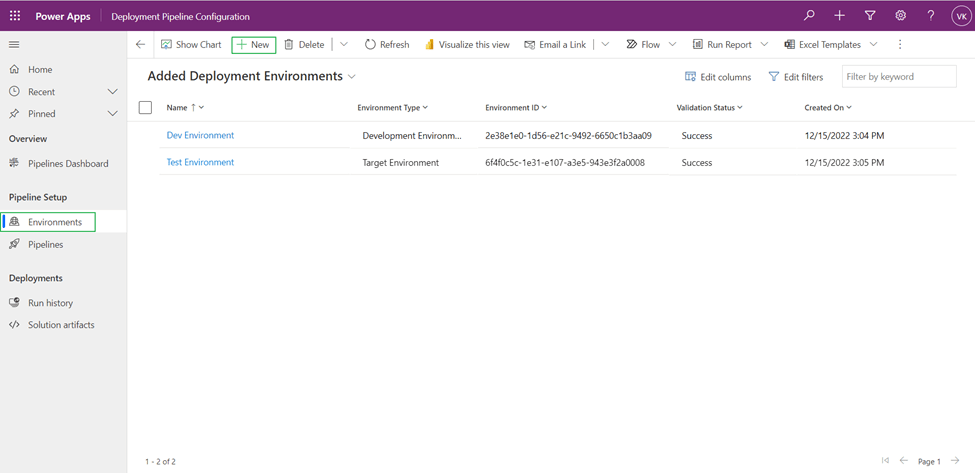The image size is (975, 473).
Task: Go to Pipelines in the sidebar
Action: pos(45,244)
